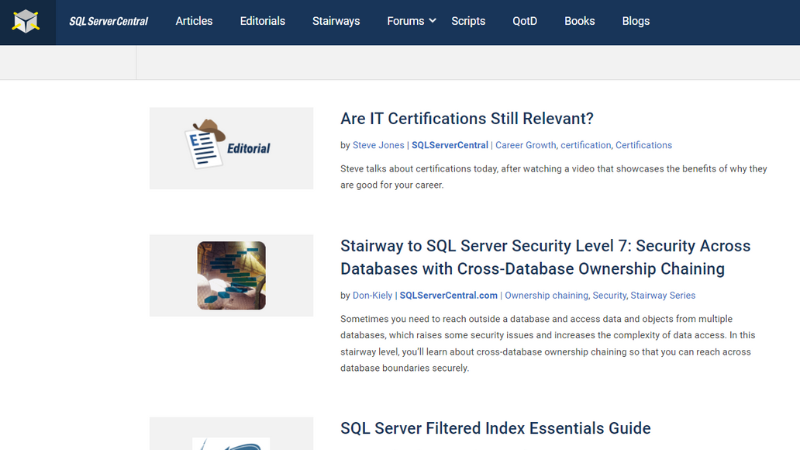Open the Articles menu item

(x=194, y=21)
